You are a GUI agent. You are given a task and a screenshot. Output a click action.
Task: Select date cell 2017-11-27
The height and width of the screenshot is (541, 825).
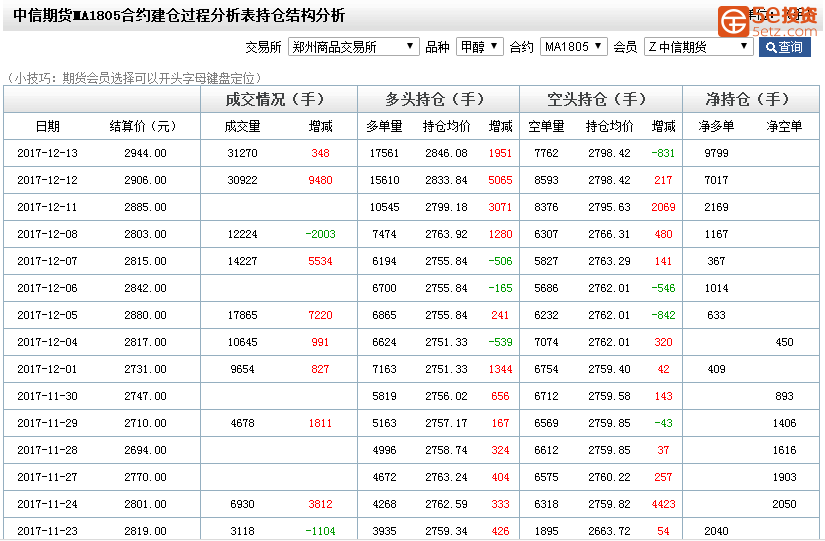47,477
